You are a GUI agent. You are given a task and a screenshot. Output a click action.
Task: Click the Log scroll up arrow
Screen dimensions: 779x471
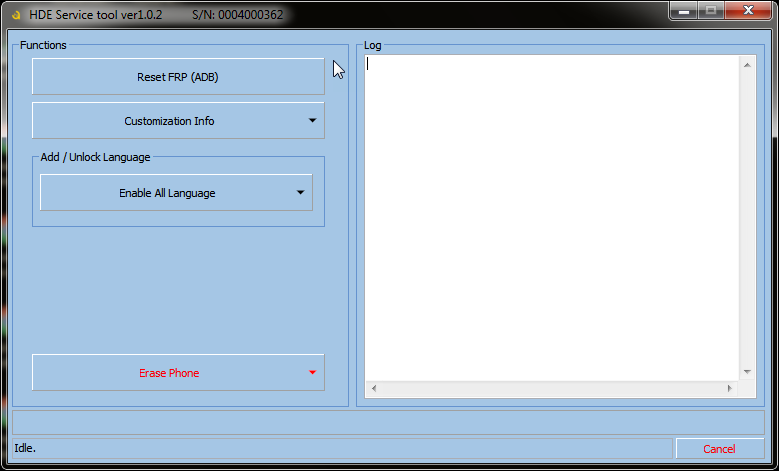747,66
